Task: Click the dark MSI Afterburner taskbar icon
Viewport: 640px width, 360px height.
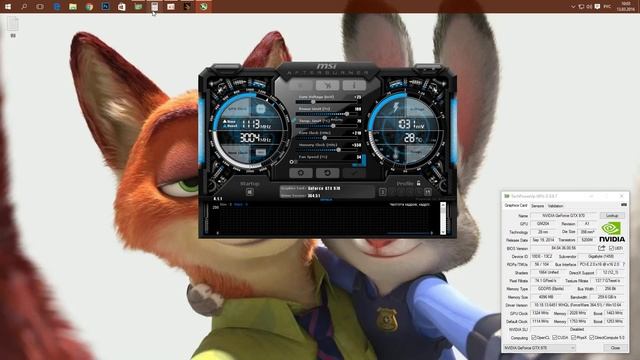Action: tap(187, 7)
